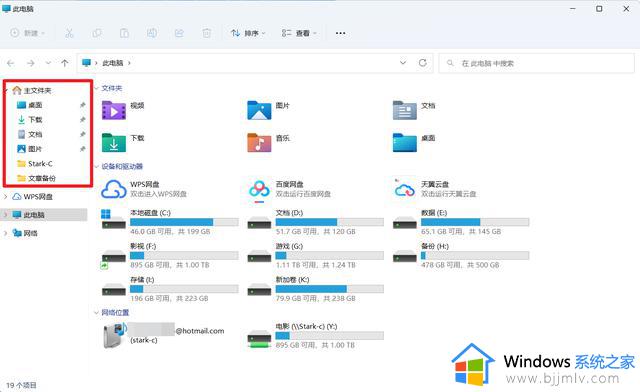Select the 桌面 folder icon in main pane

(x=404, y=143)
